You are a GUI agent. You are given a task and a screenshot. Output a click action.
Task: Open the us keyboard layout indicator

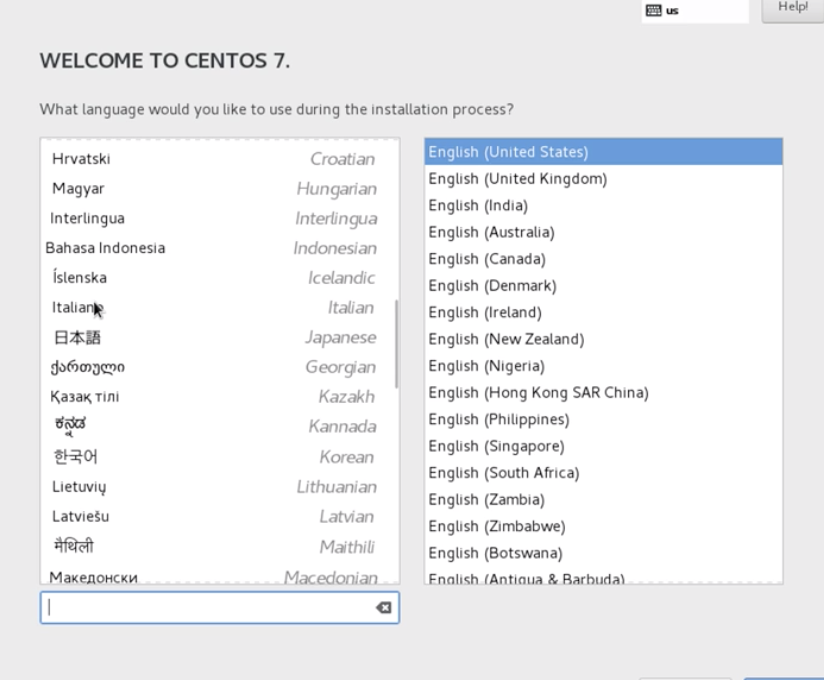(695, 11)
